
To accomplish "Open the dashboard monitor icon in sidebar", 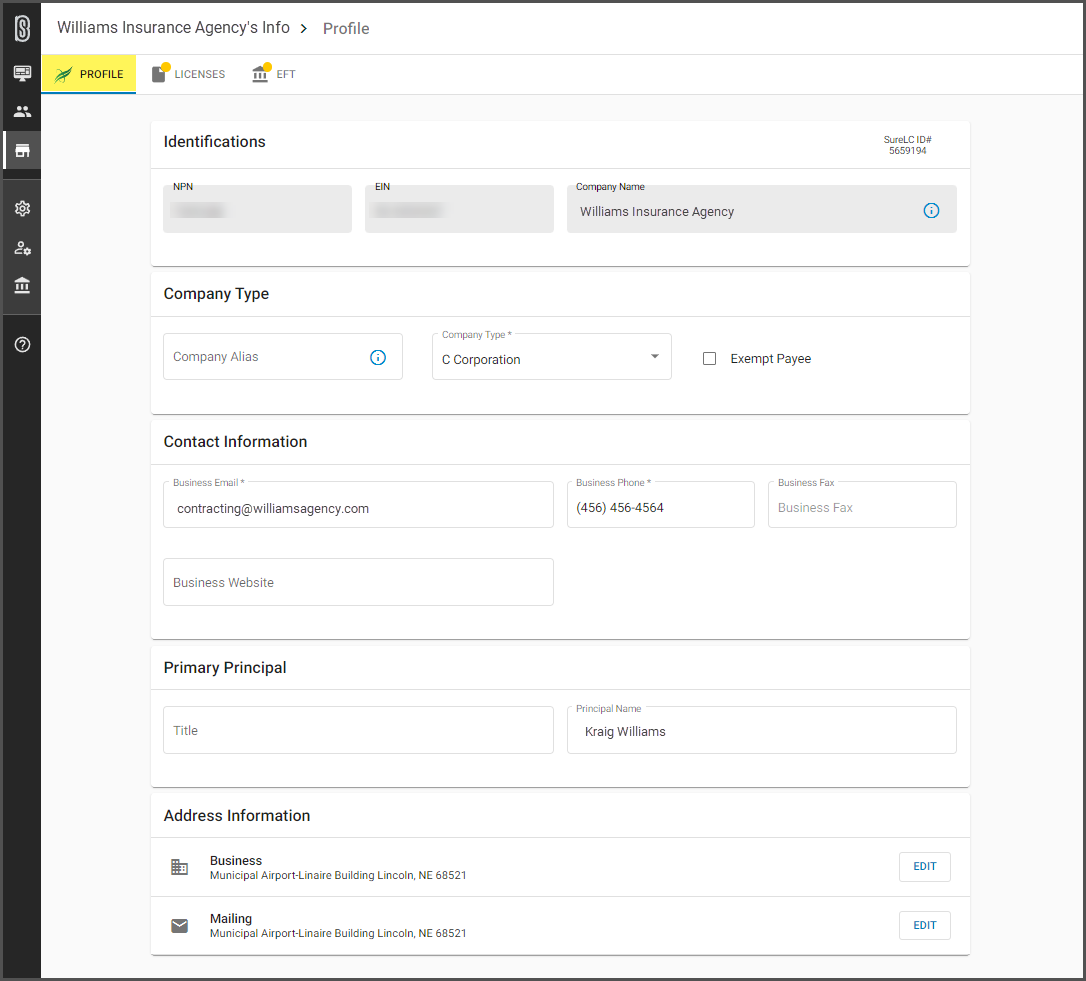I will tap(22, 73).
